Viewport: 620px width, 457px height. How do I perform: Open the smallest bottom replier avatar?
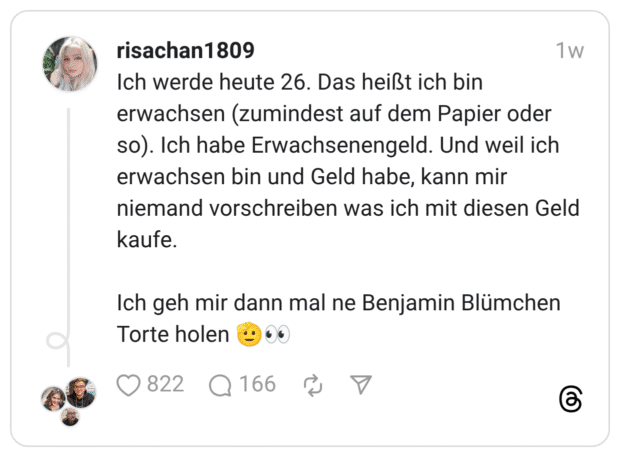tap(70, 416)
